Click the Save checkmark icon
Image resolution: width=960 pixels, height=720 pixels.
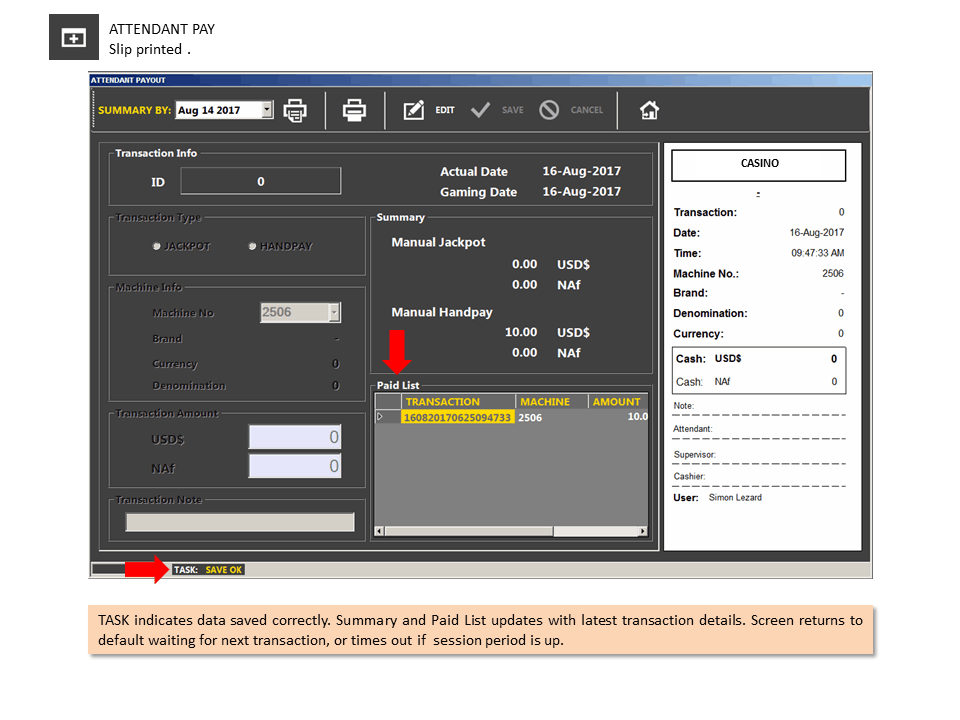pos(480,110)
